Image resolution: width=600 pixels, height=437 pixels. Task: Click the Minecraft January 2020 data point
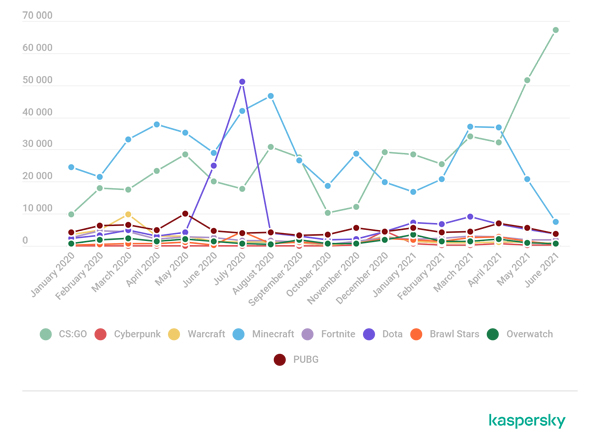(x=71, y=167)
